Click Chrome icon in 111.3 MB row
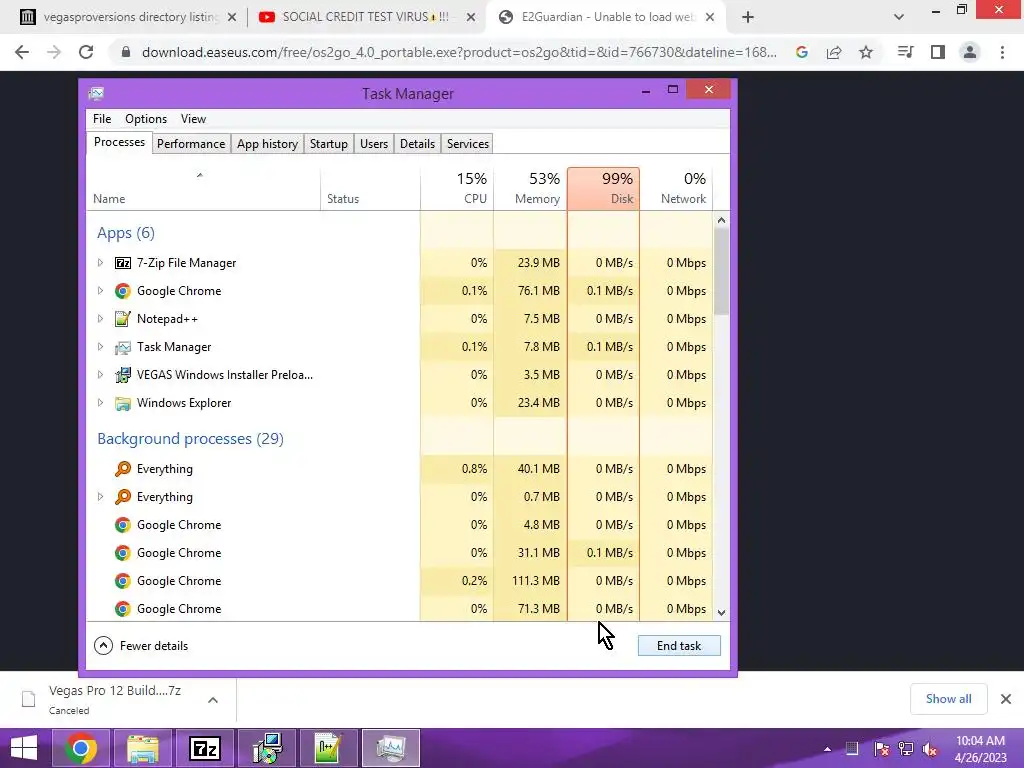Image resolution: width=1024 pixels, height=768 pixels. tap(123, 581)
